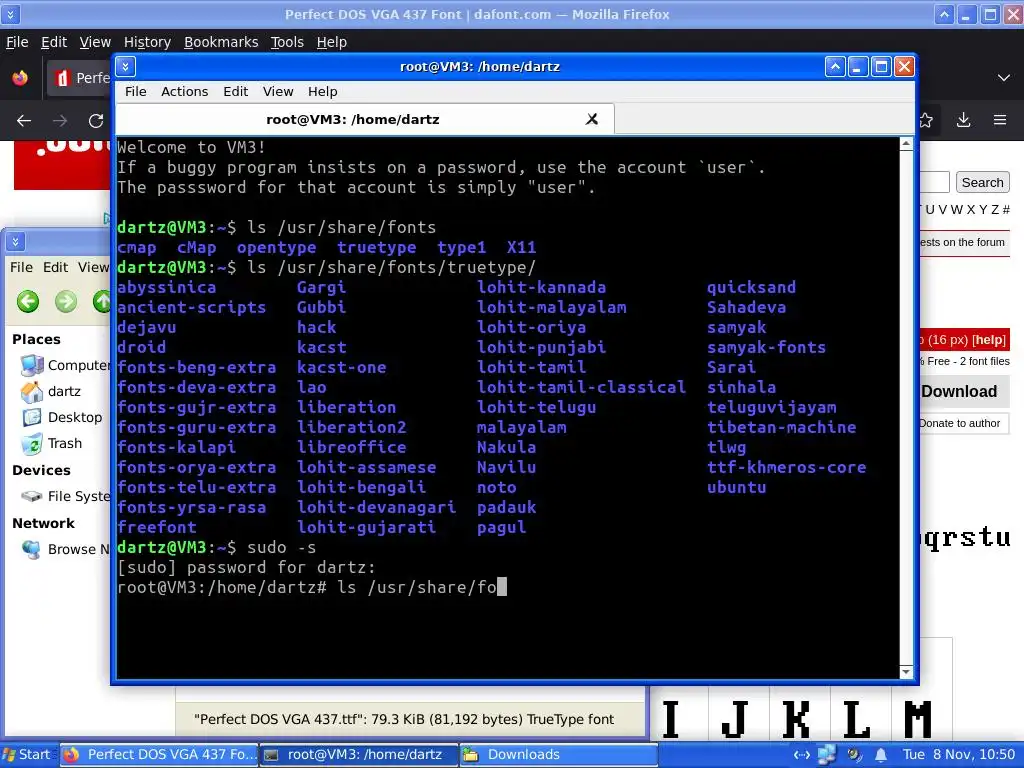Click the Start button on taskbar
This screenshot has height=768, width=1024.
[x=27, y=754]
